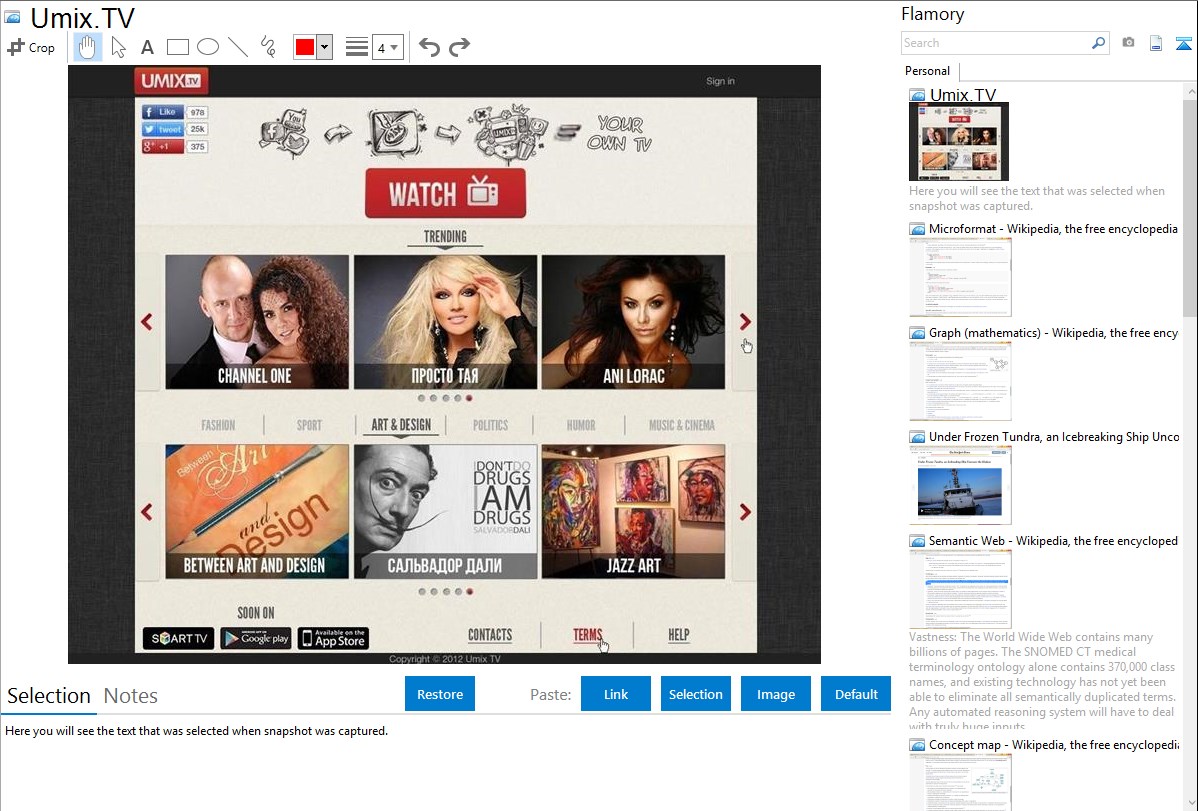Select the Fashion category tab

click(x=218, y=425)
